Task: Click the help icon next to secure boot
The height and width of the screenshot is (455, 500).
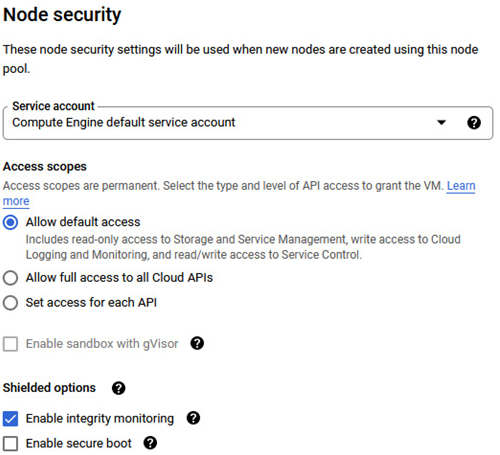Action: [150, 443]
